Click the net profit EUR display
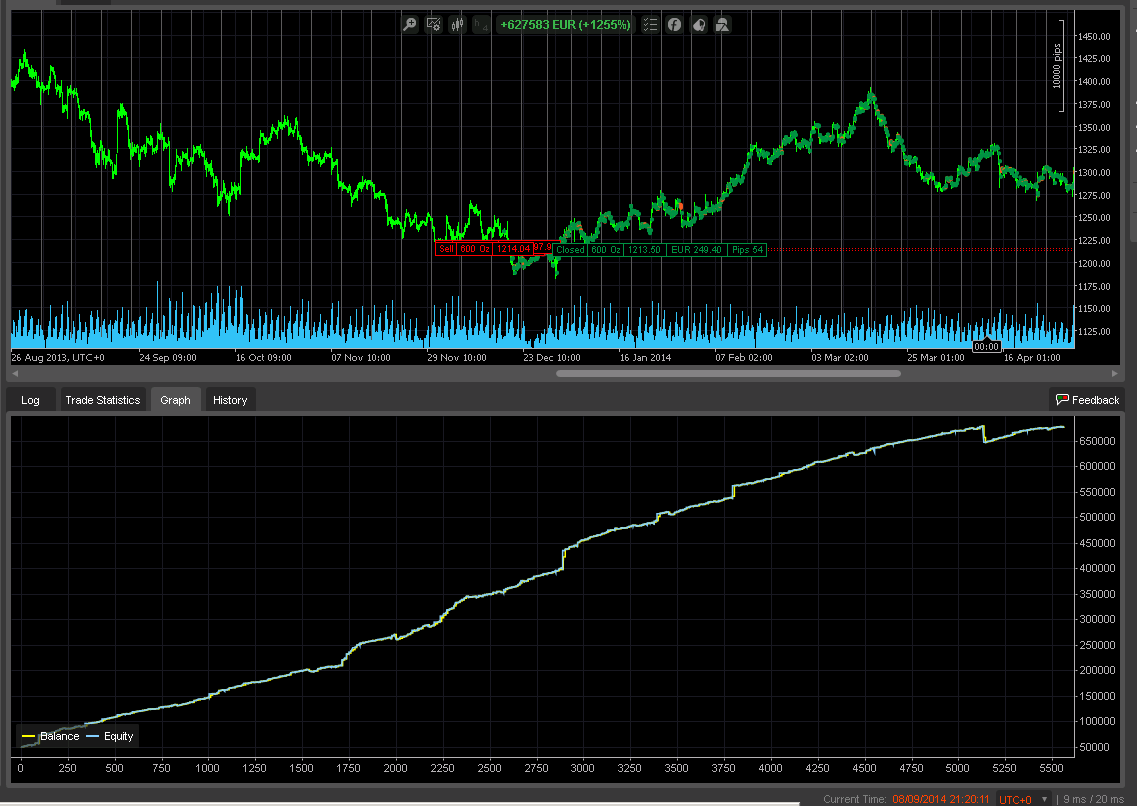The image size is (1137, 806). [x=565, y=25]
